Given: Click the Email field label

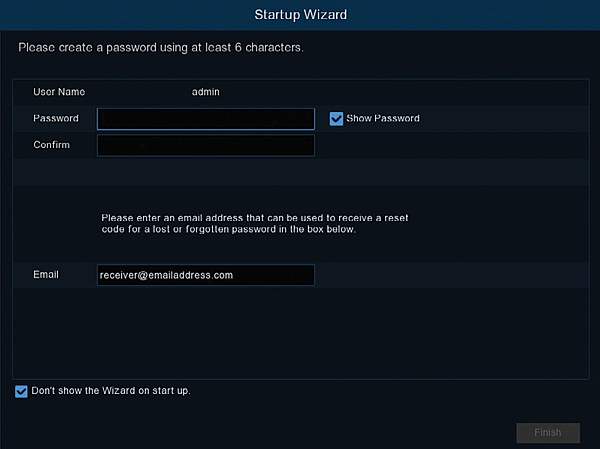Looking at the screenshot, I should tap(46, 274).
